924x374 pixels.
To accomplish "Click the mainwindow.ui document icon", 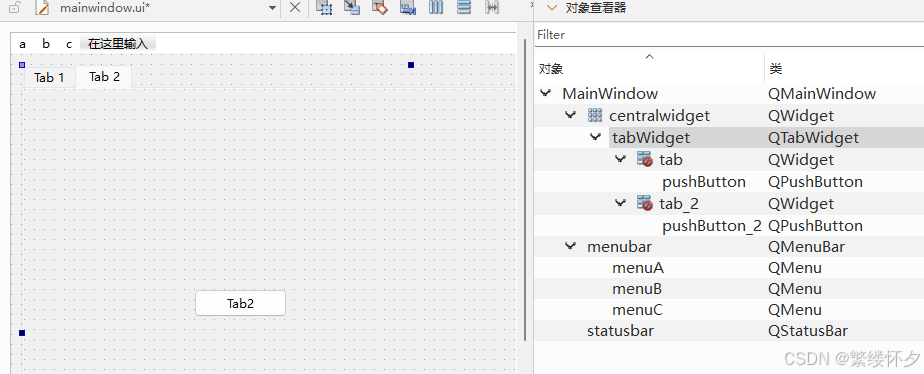I will (x=41, y=8).
